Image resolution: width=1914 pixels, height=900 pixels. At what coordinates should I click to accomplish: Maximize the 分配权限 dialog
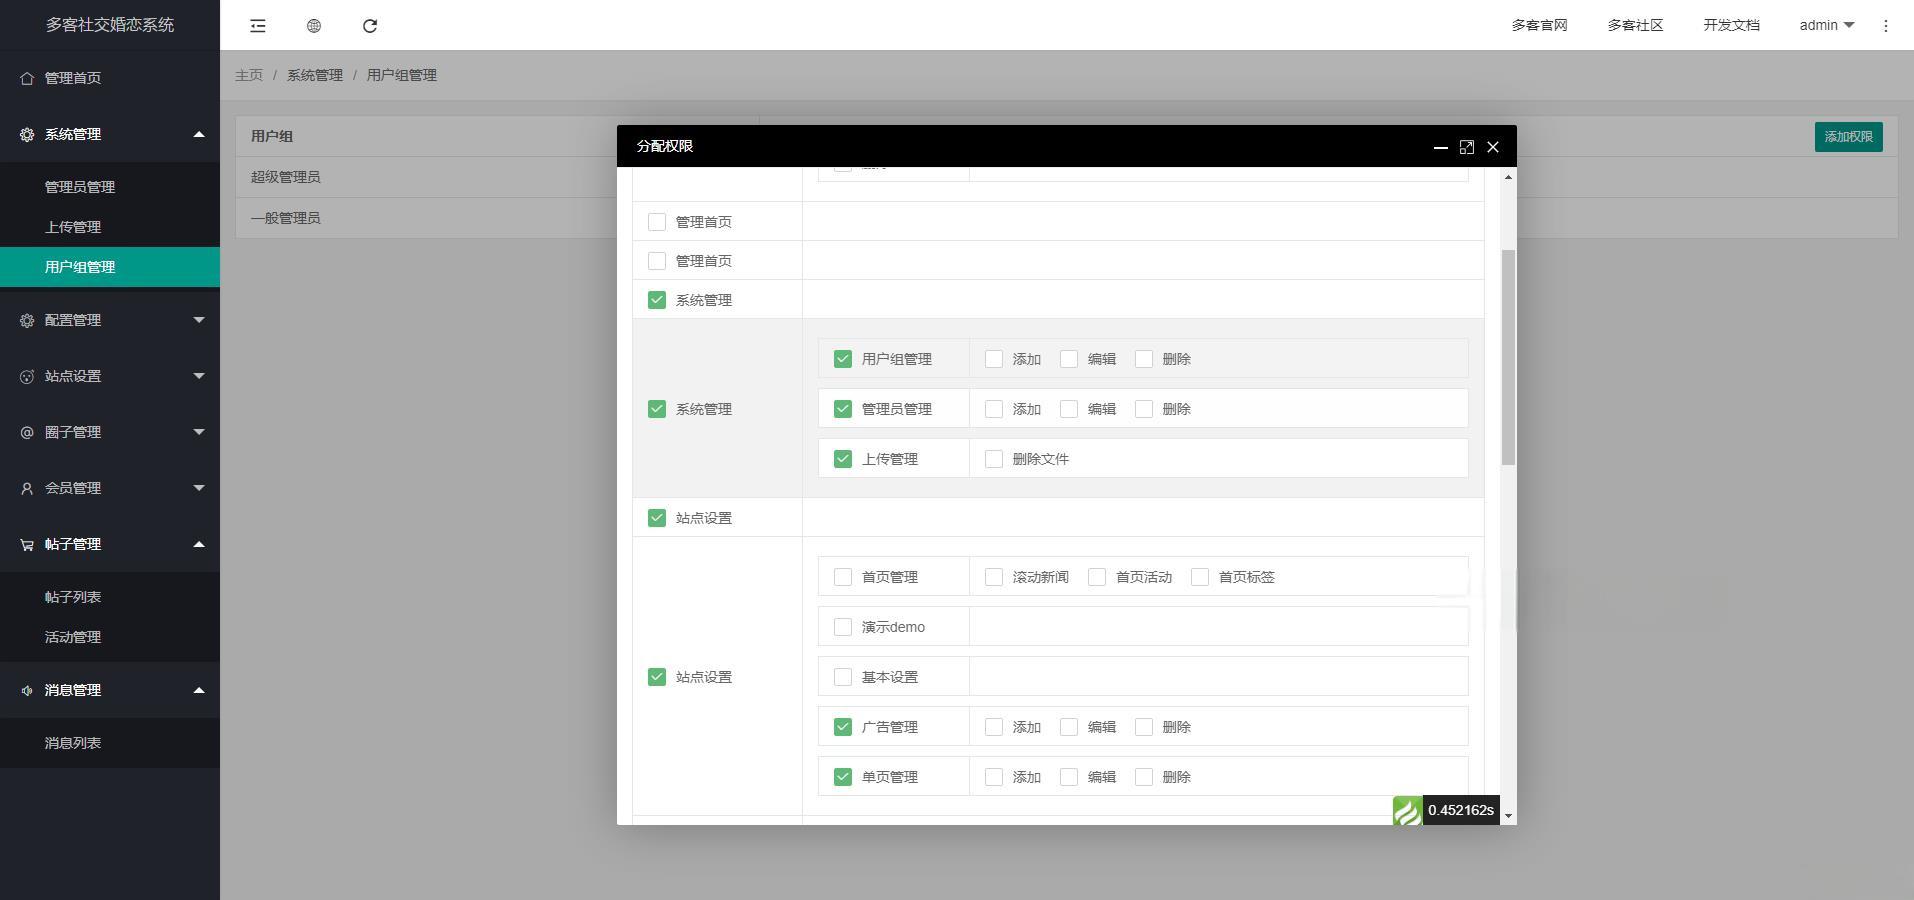1467,147
